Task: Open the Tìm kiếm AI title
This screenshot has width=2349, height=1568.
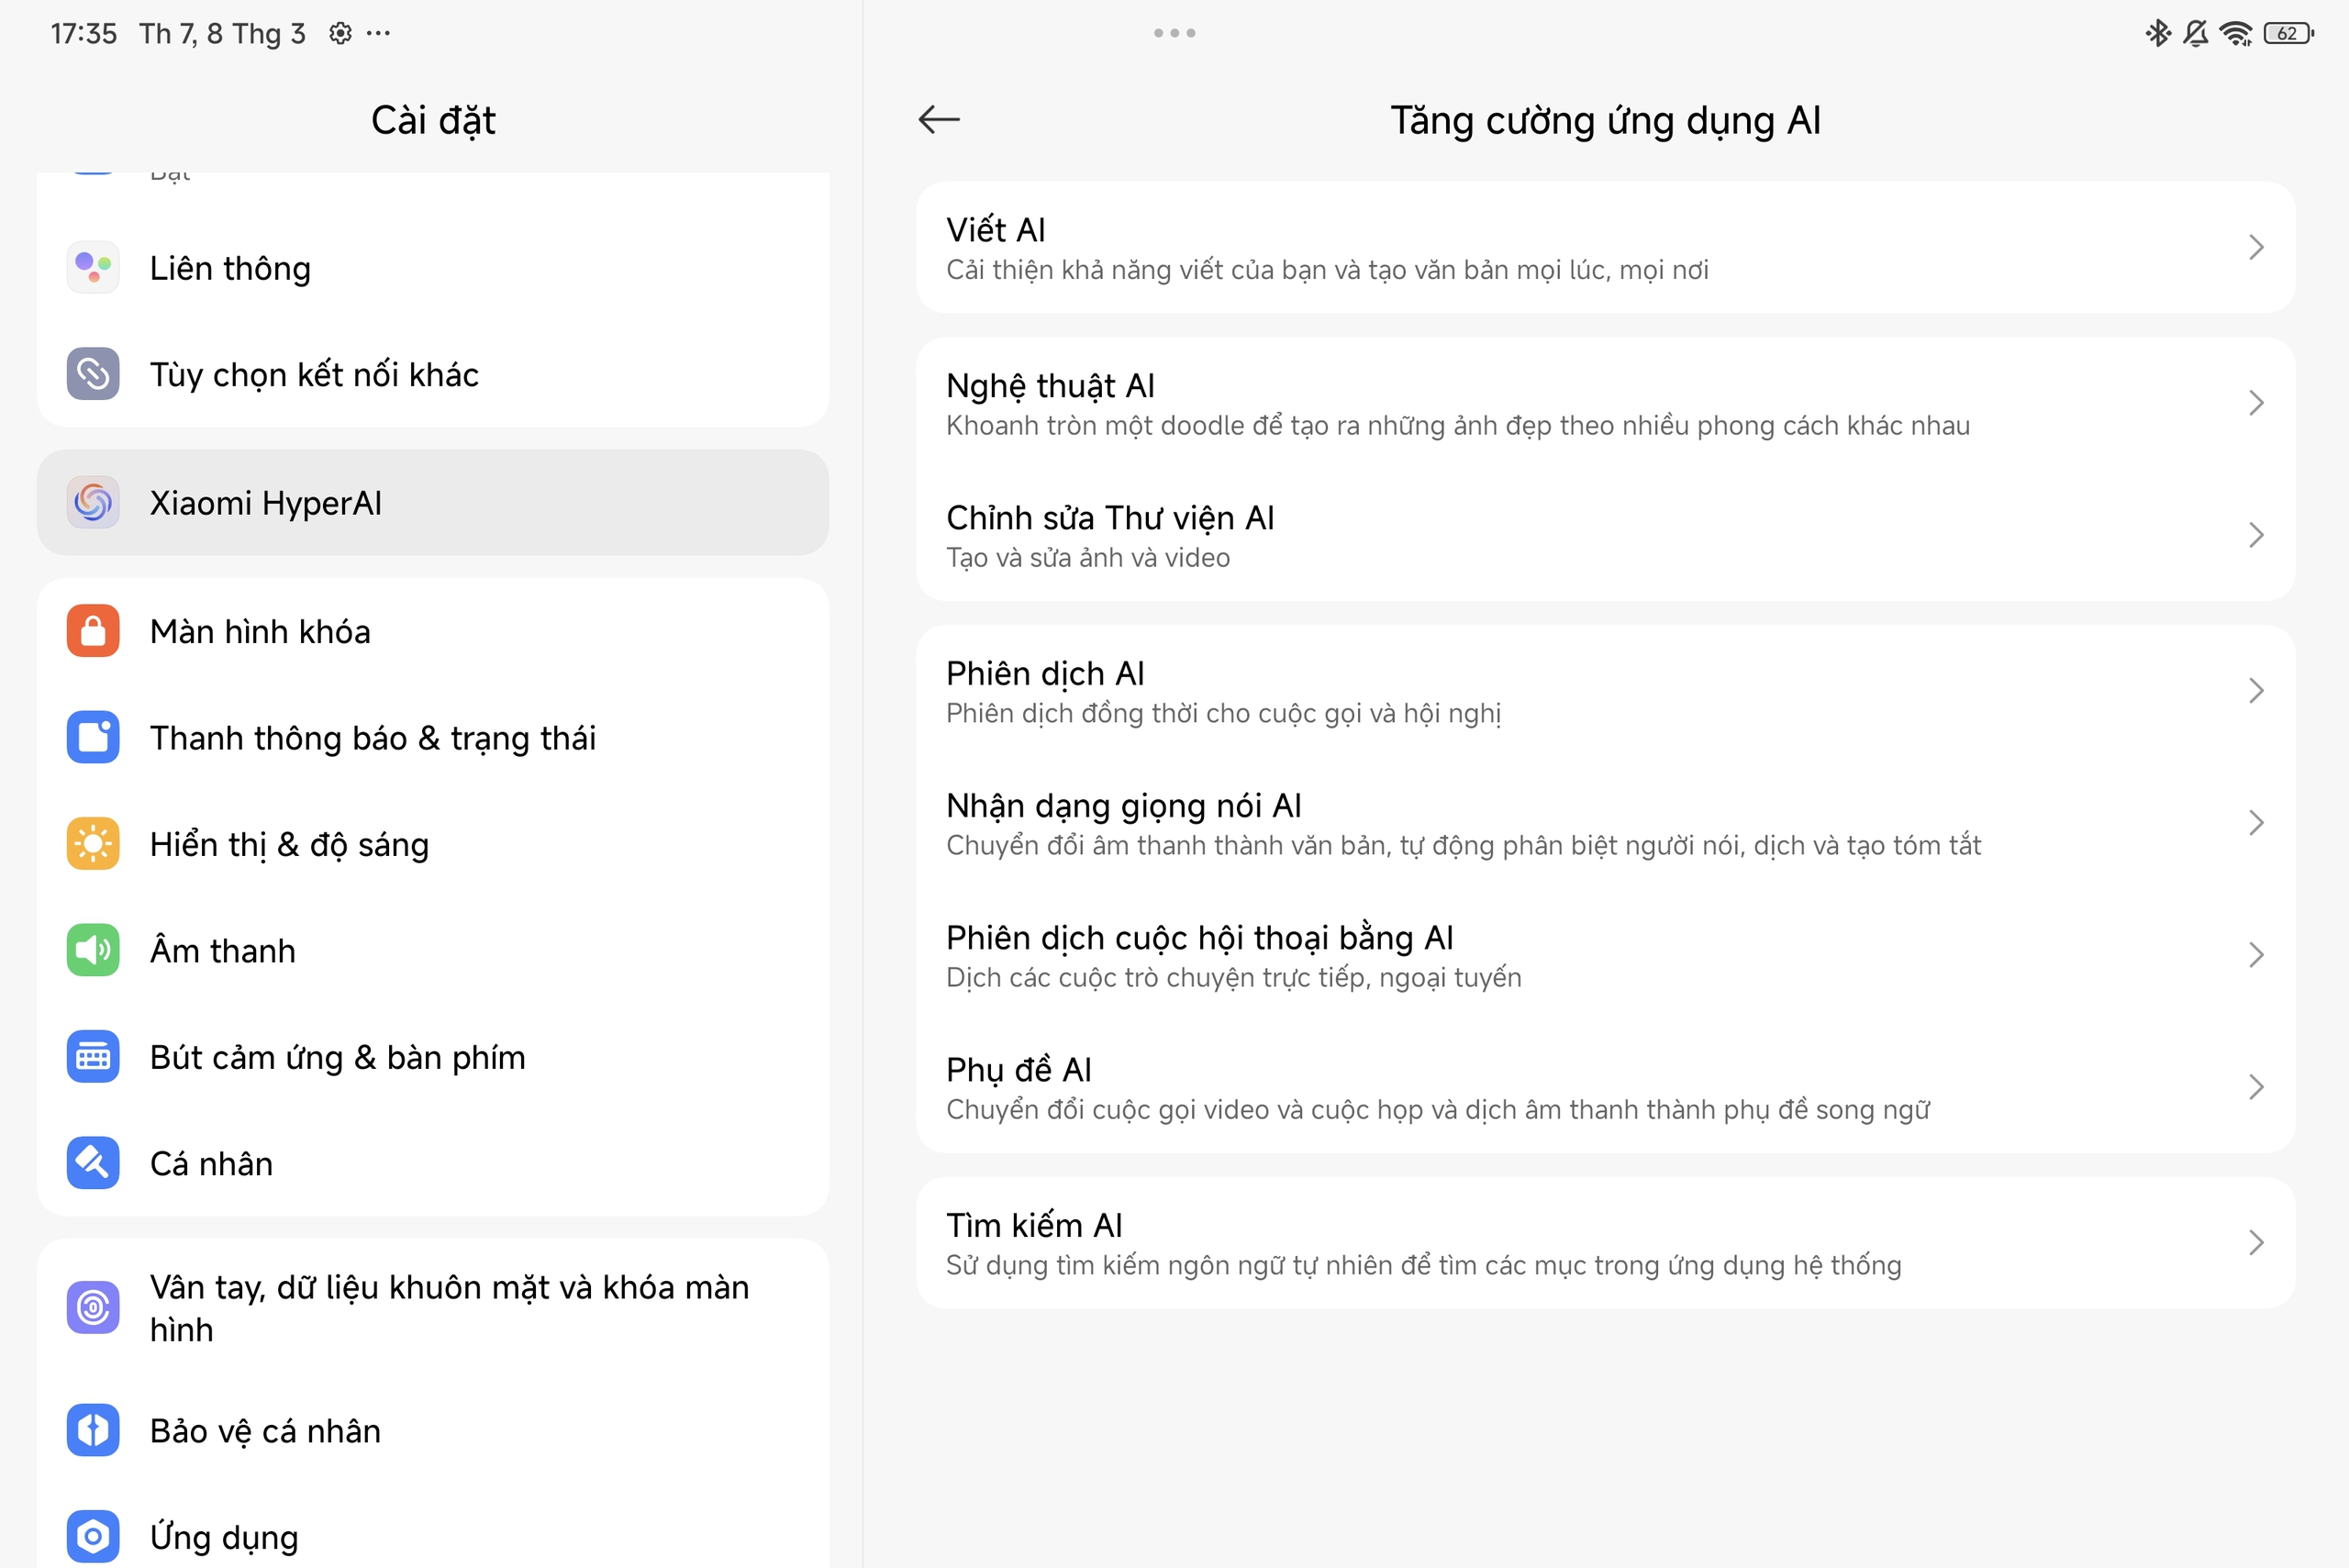Action: point(1034,1225)
